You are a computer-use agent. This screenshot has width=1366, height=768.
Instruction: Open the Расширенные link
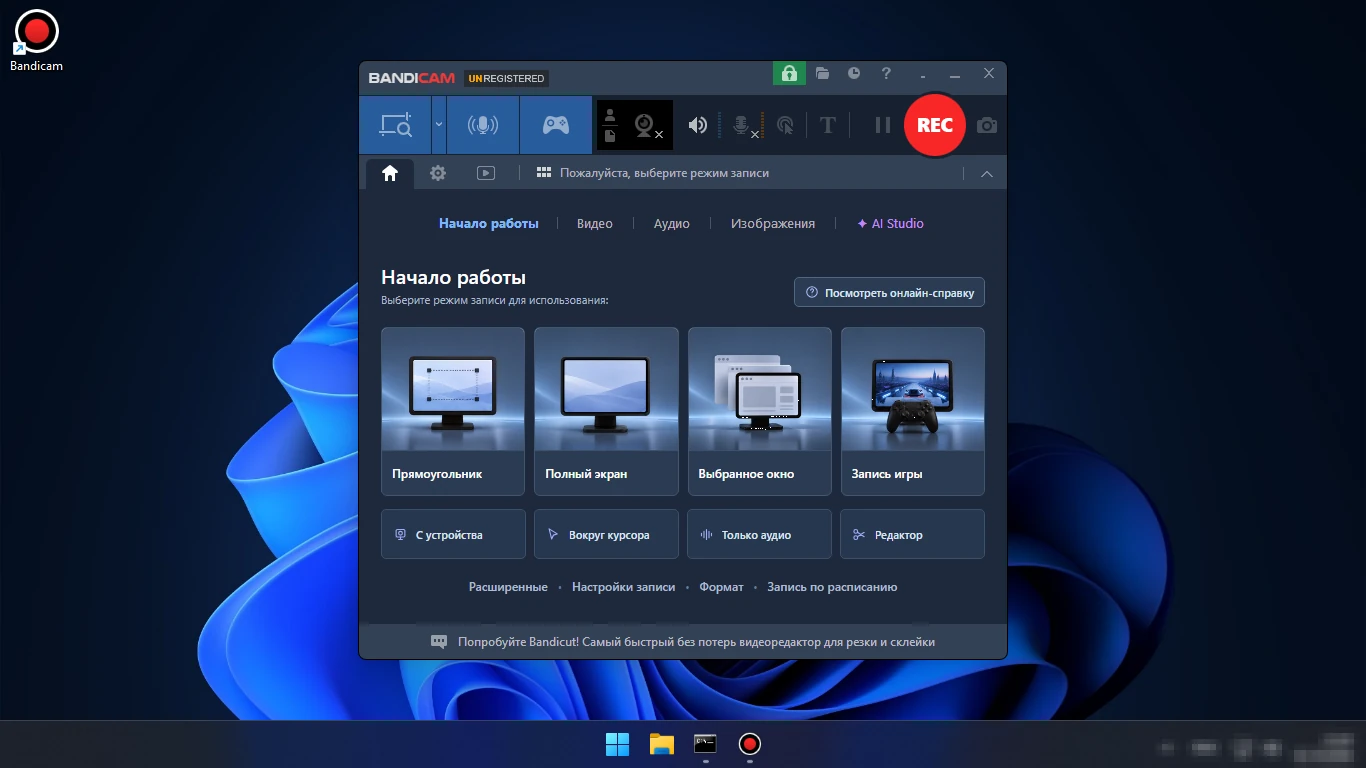point(508,587)
